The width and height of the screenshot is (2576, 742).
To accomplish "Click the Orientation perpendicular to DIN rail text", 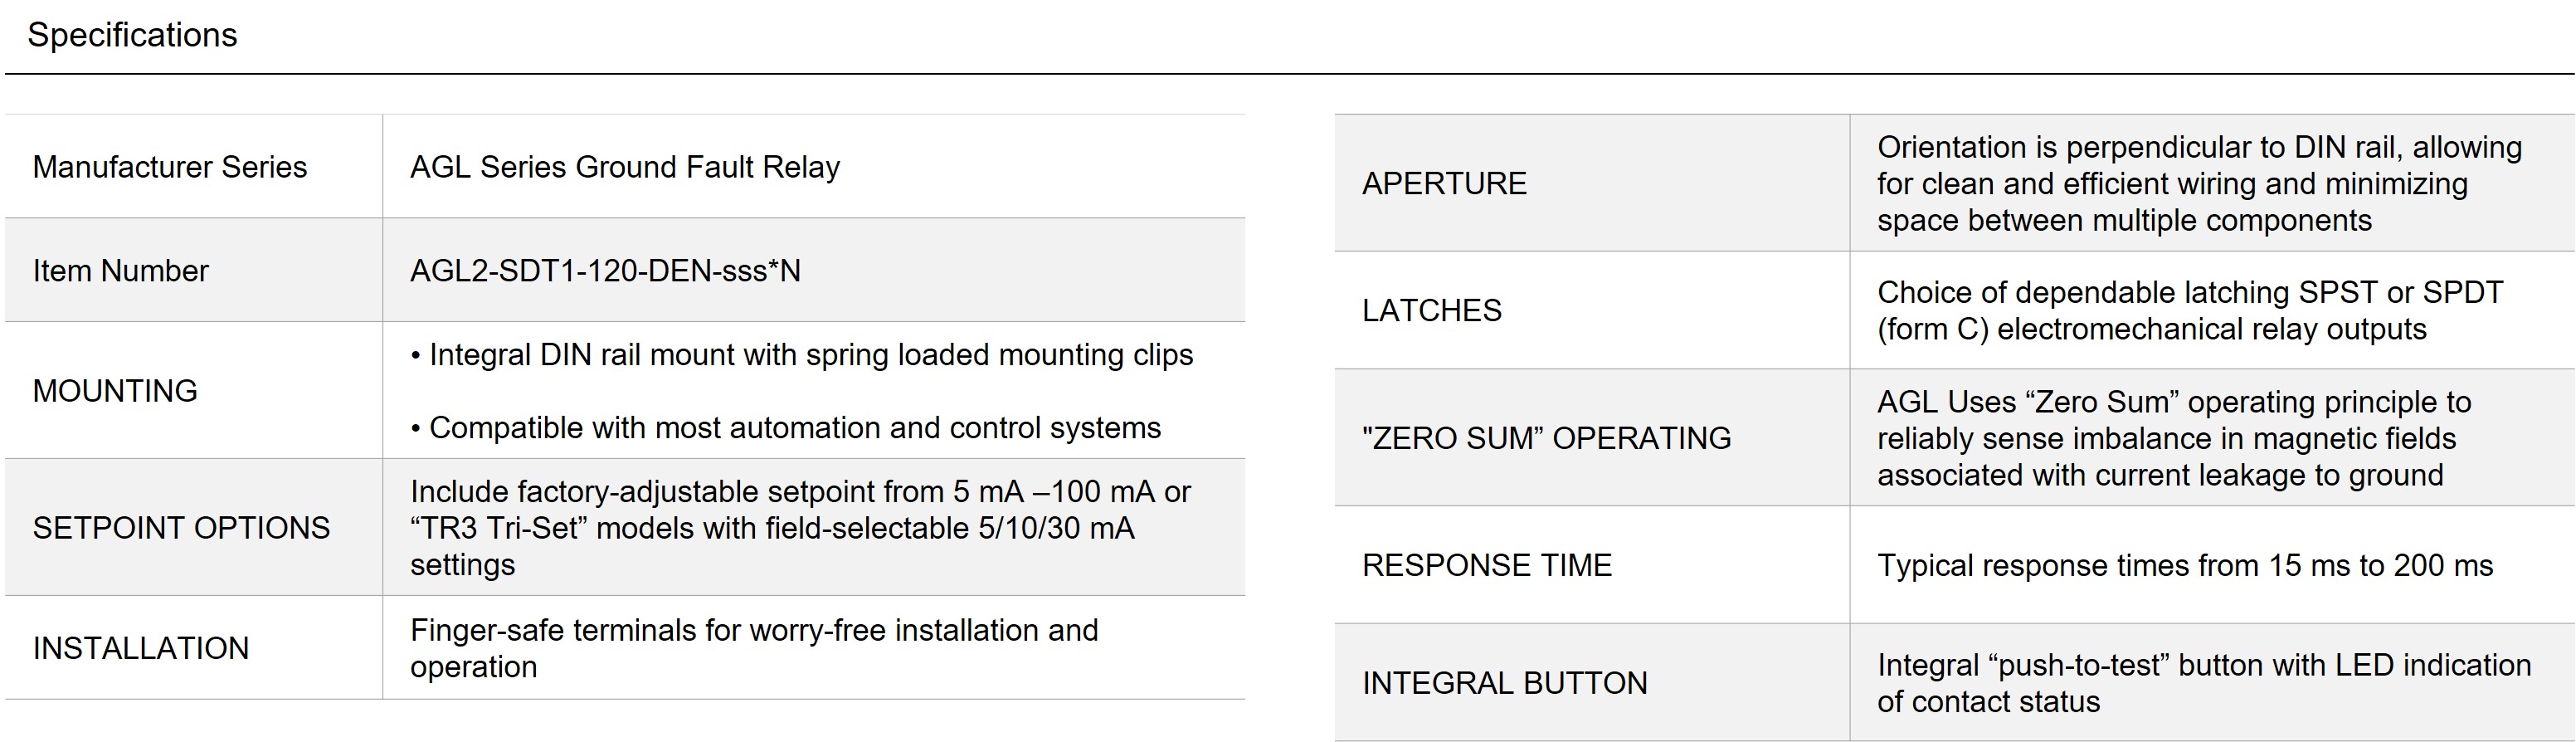I will pyautogui.click(x=2198, y=184).
